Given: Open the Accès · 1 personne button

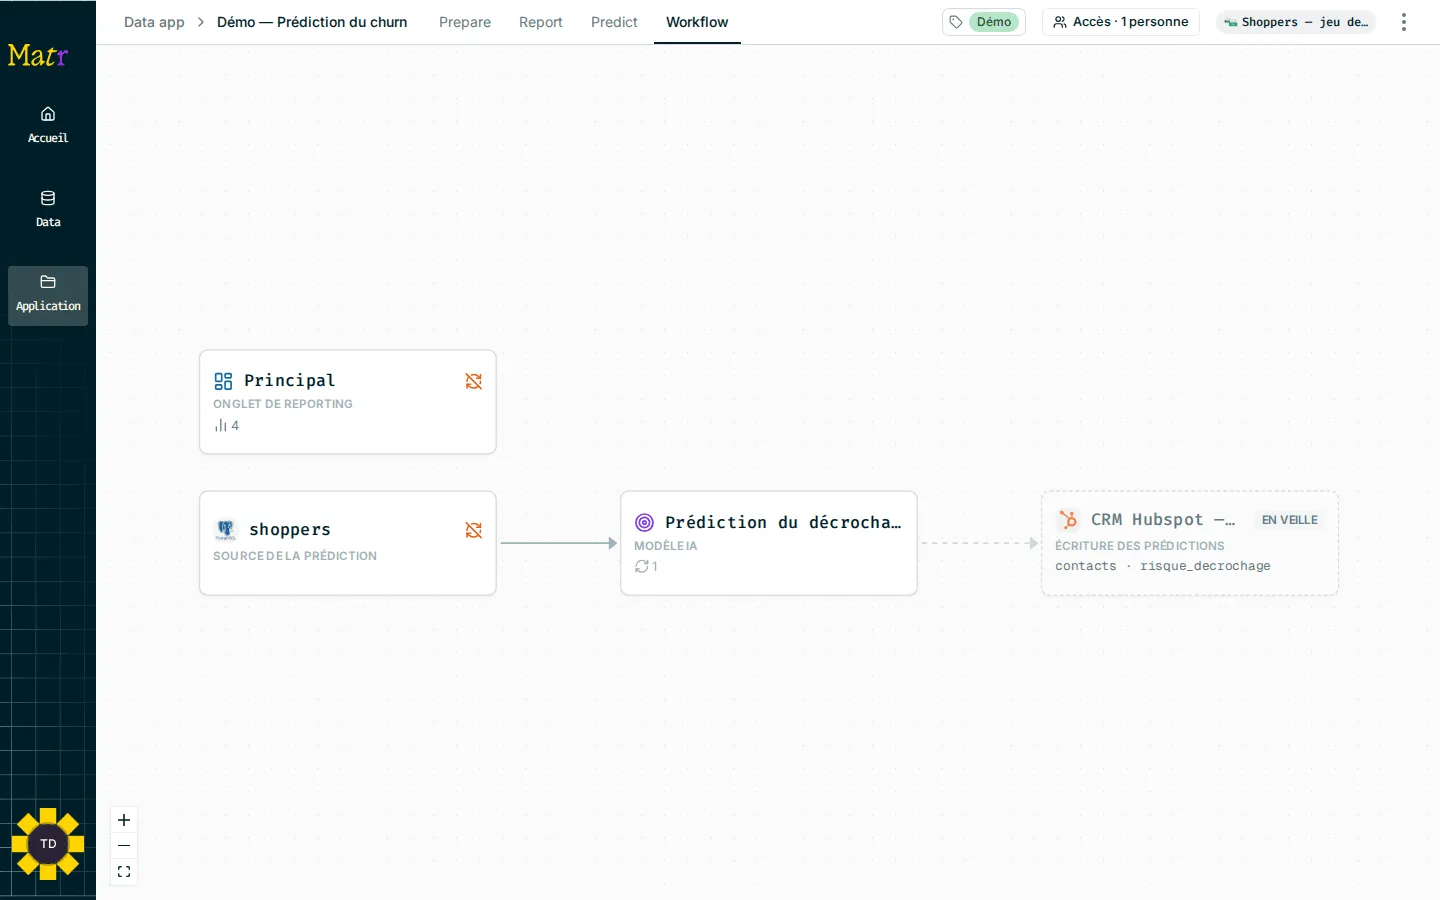Looking at the screenshot, I should coord(1121,22).
